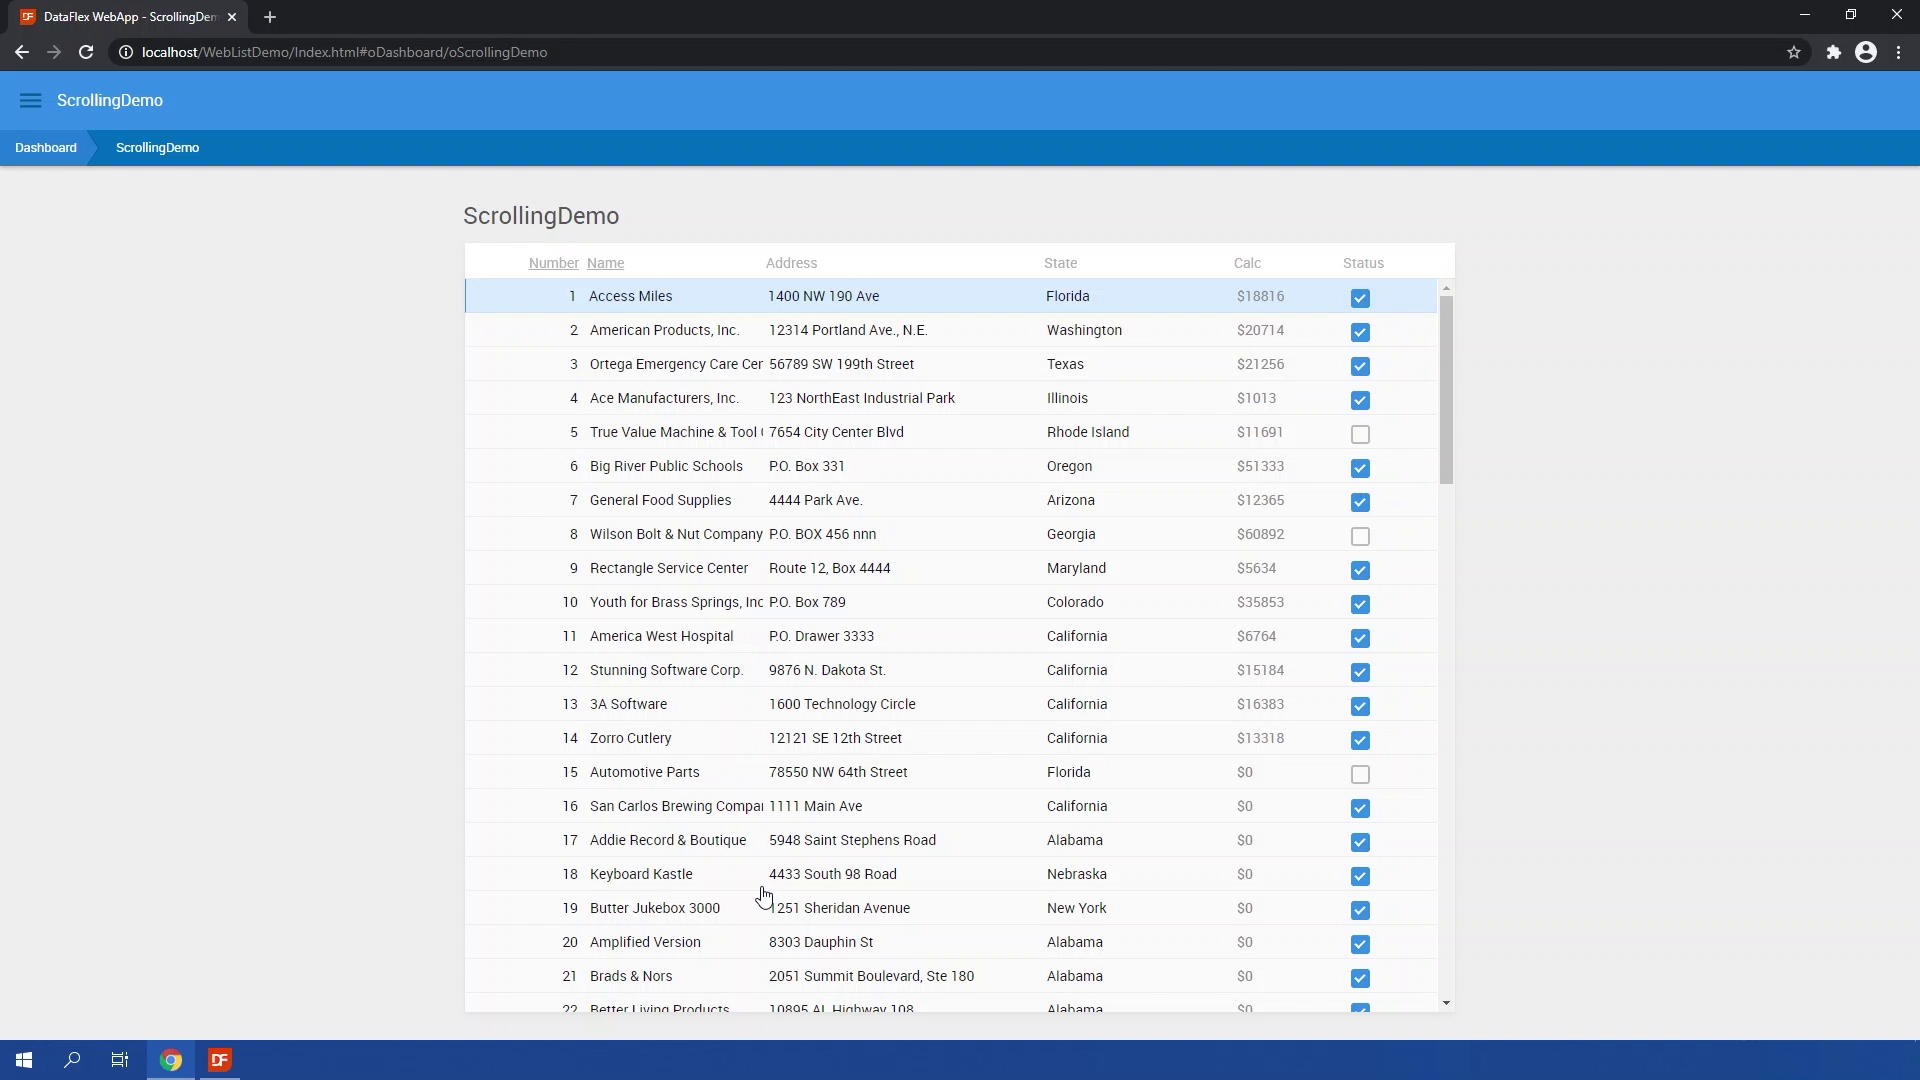Sort list by Name column header

[605, 263]
